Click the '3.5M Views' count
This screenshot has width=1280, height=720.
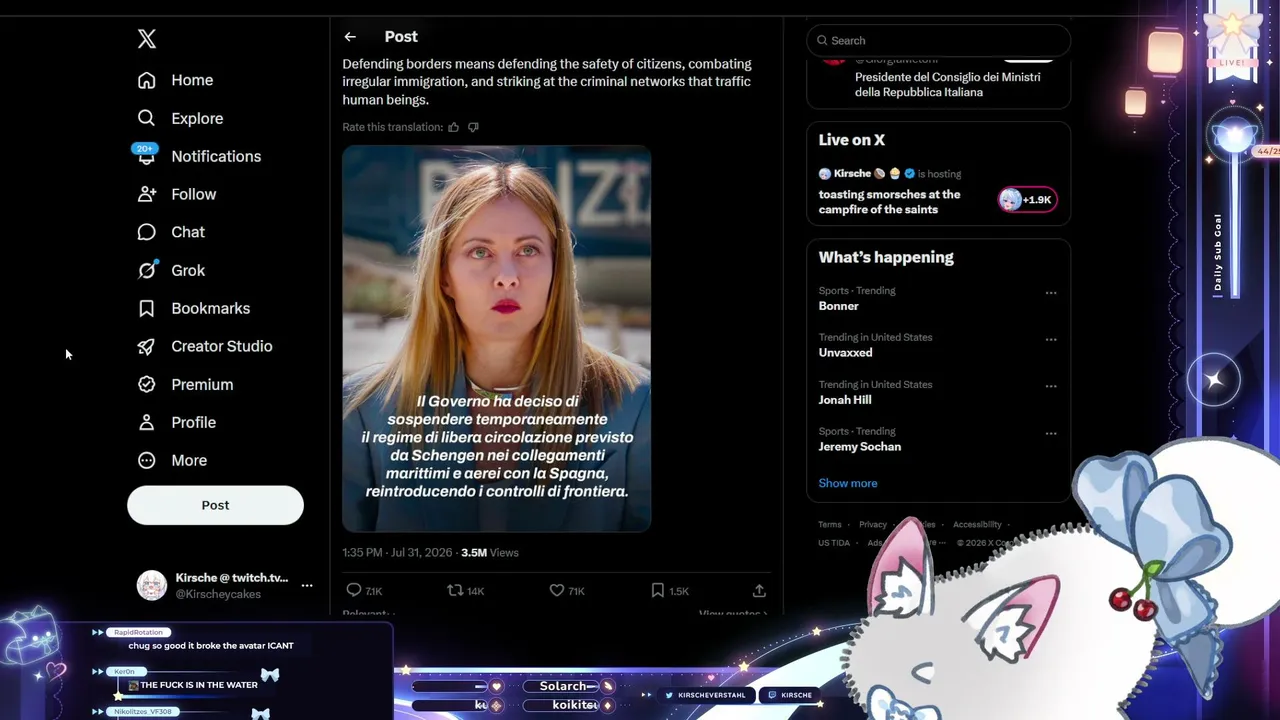(490, 552)
